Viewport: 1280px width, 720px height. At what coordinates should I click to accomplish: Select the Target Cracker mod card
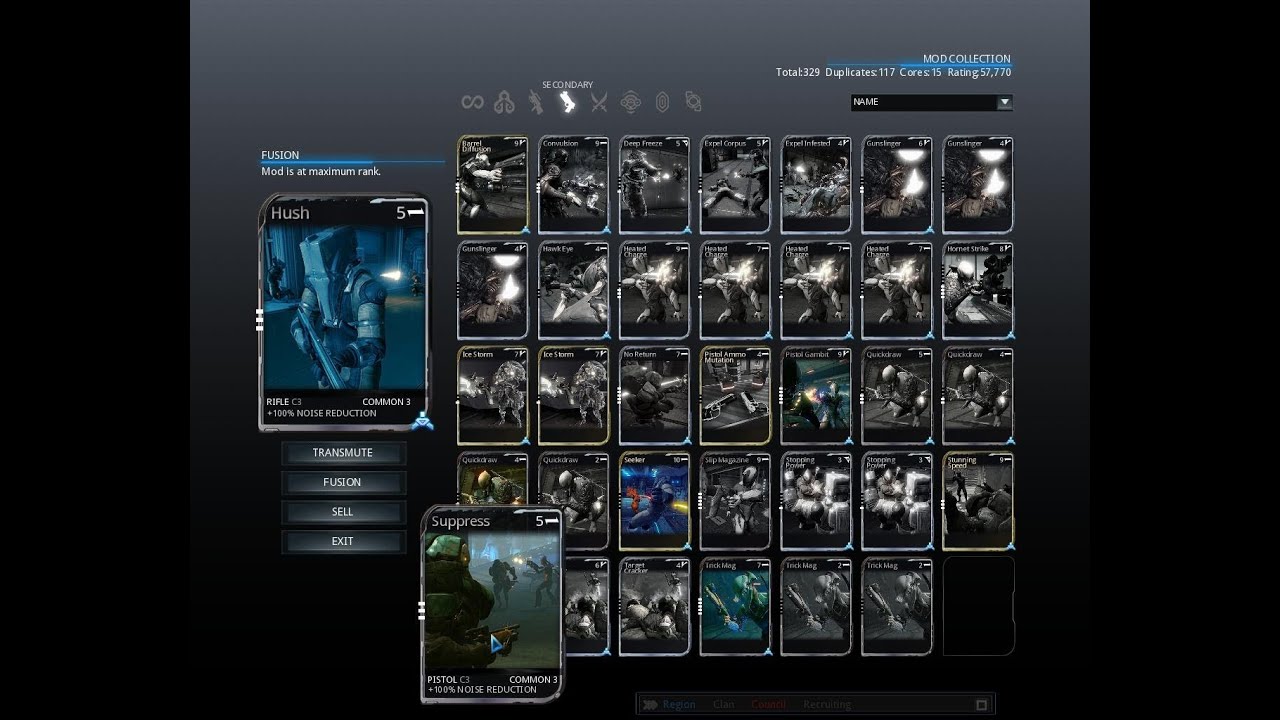pyautogui.click(x=655, y=607)
